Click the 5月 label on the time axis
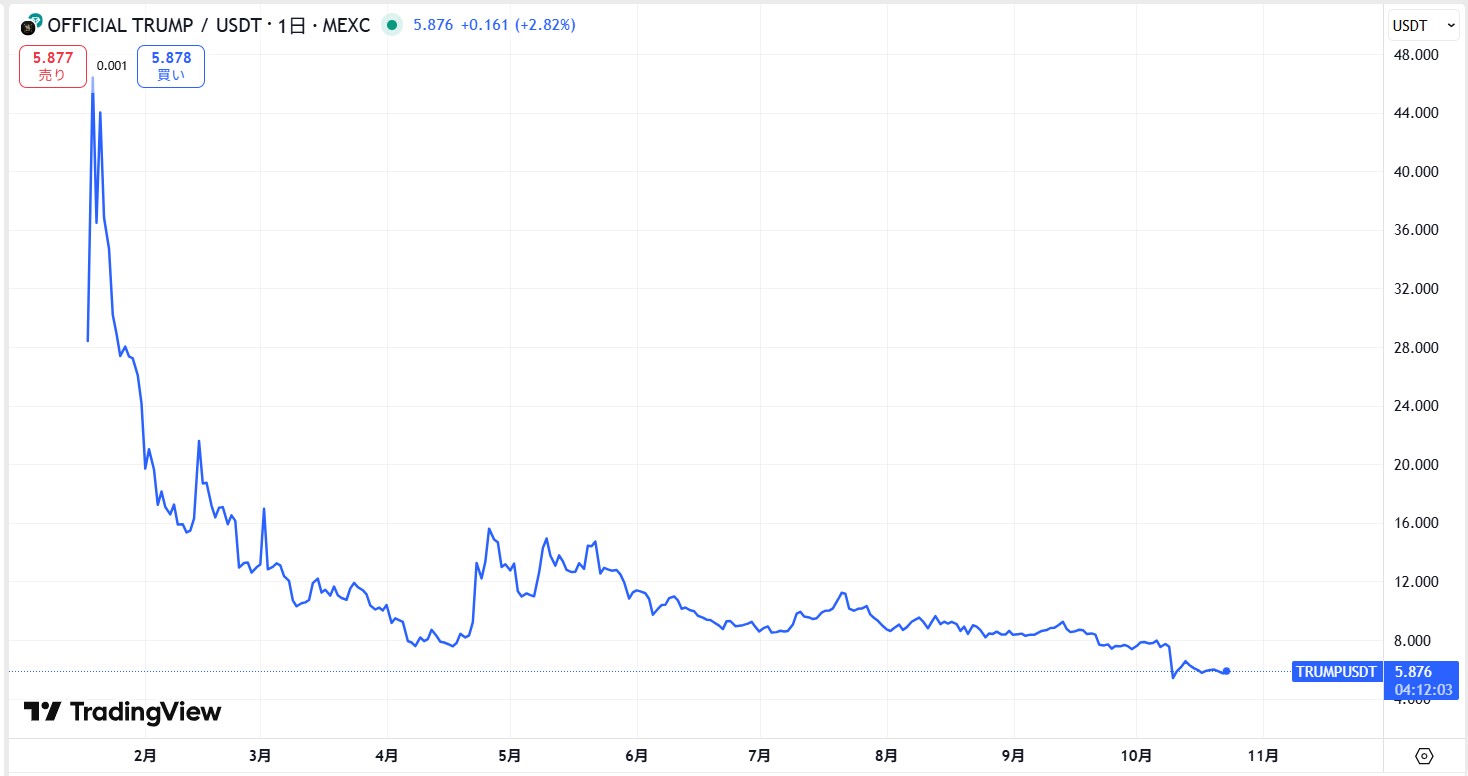Image resolution: width=1468 pixels, height=776 pixels. click(x=510, y=755)
